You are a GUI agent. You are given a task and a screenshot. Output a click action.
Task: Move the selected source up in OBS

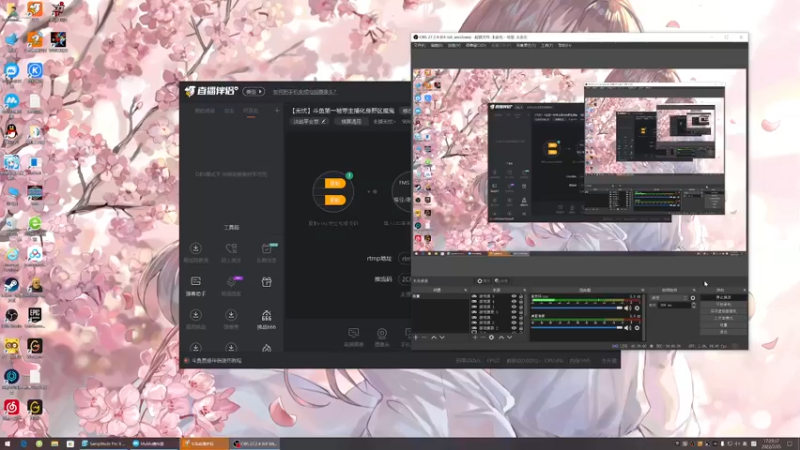click(501, 338)
